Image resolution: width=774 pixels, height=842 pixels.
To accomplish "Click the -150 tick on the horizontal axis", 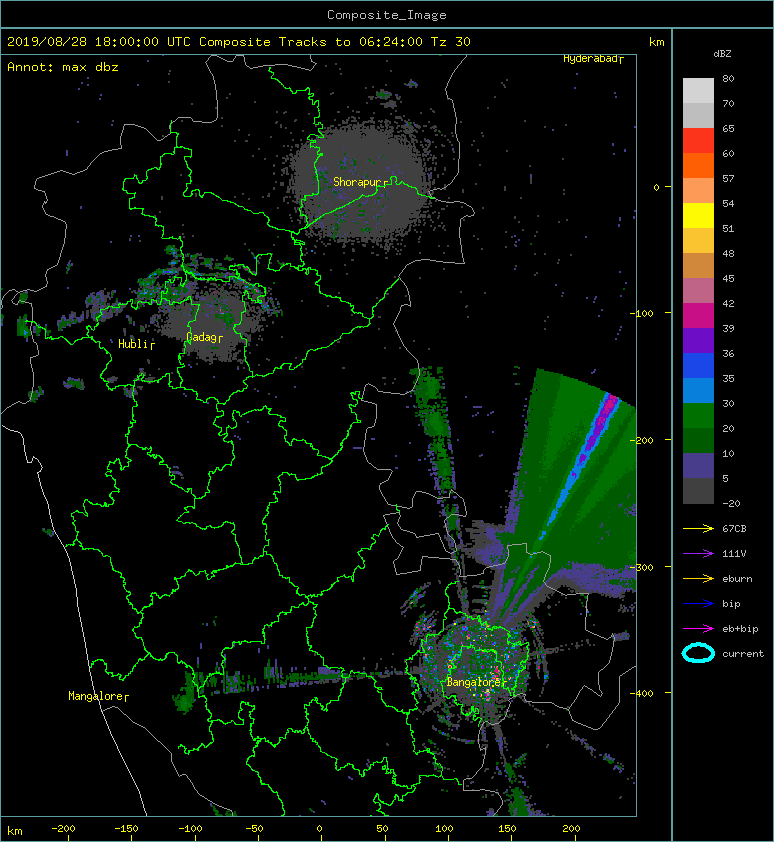I will pos(126,829).
